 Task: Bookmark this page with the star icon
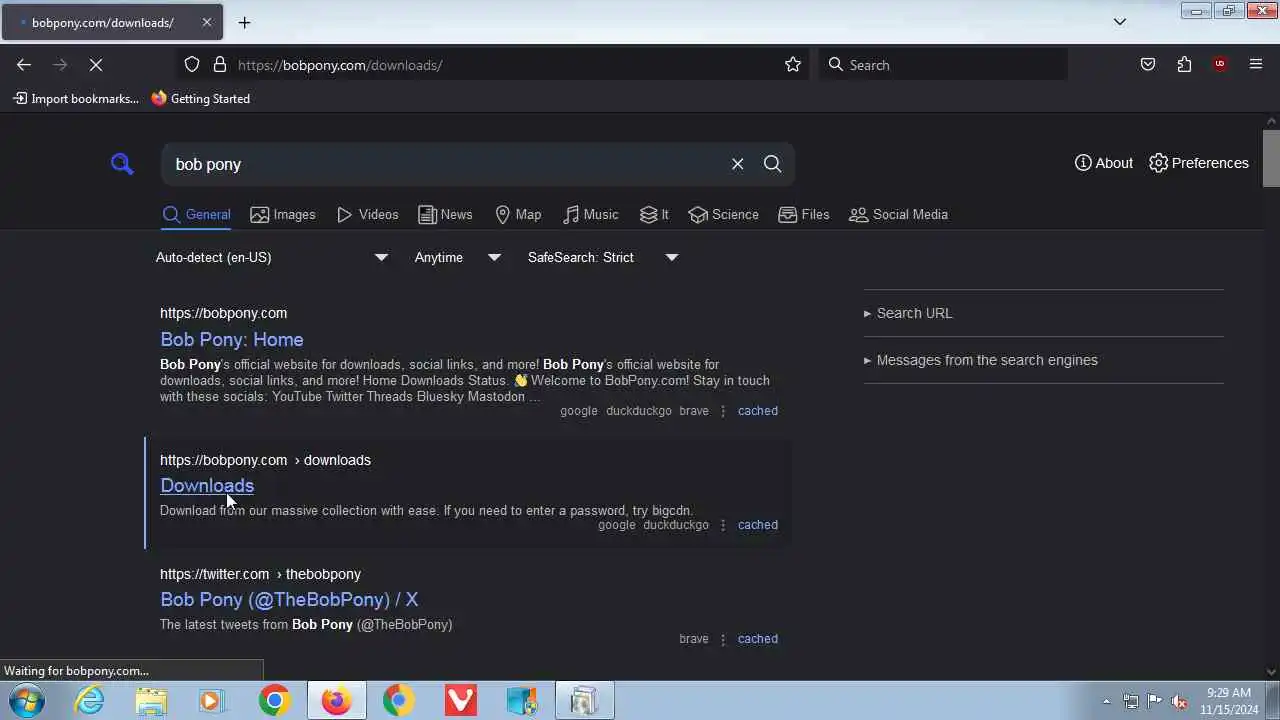(x=793, y=65)
